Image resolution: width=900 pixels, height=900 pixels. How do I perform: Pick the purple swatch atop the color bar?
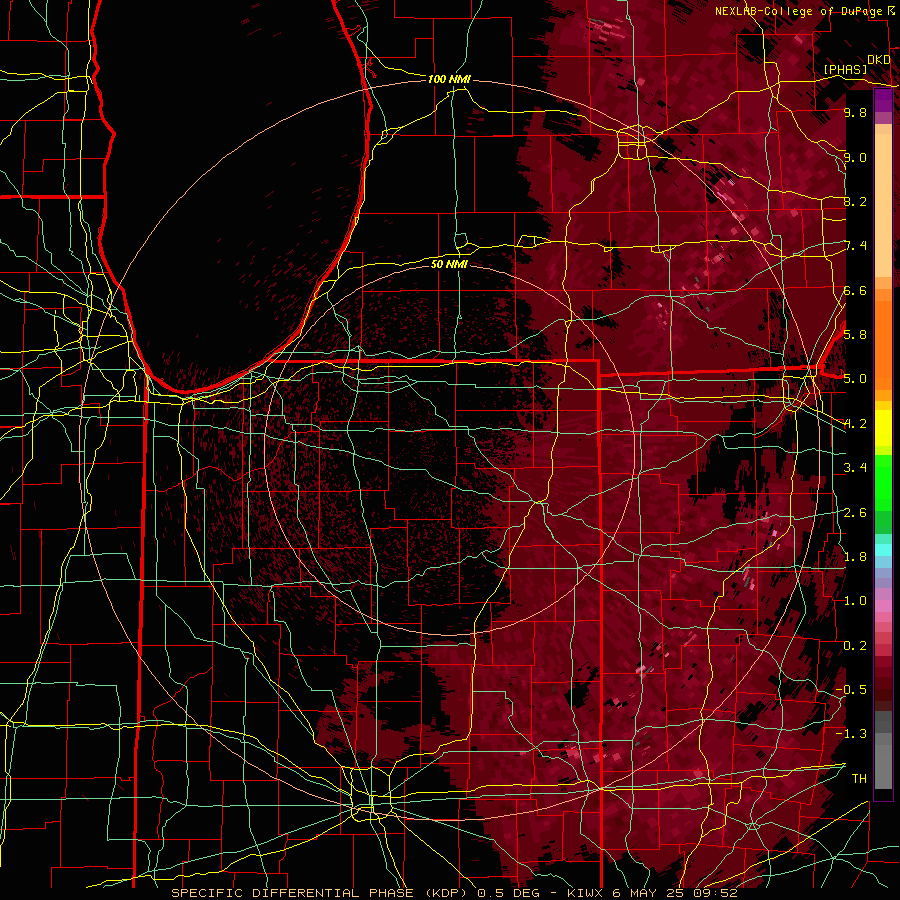(883, 101)
